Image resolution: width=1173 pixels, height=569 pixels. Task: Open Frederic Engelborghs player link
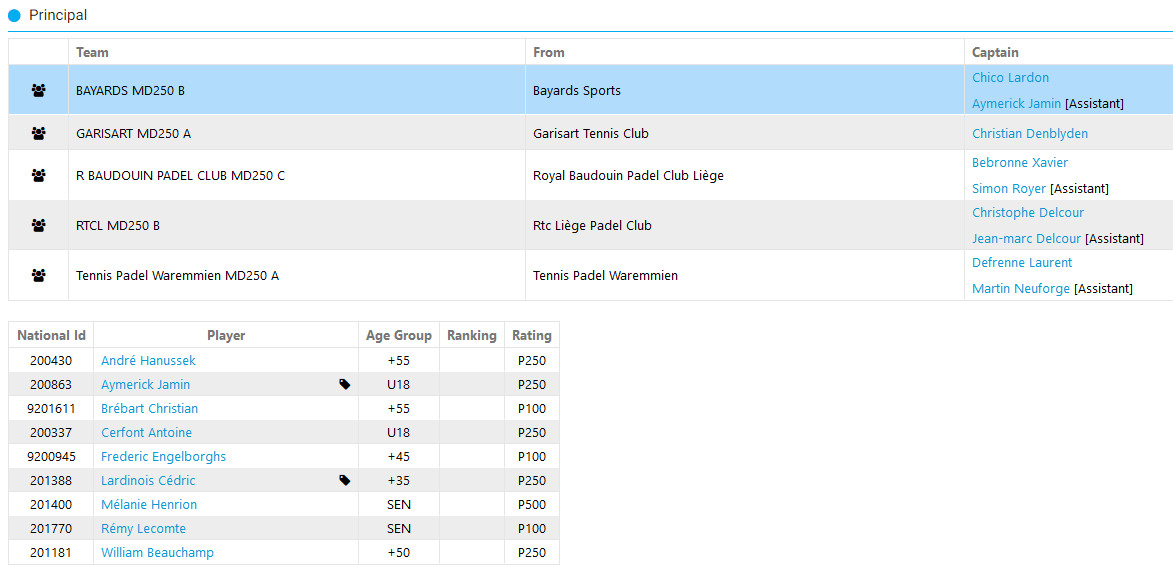[x=163, y=457]
